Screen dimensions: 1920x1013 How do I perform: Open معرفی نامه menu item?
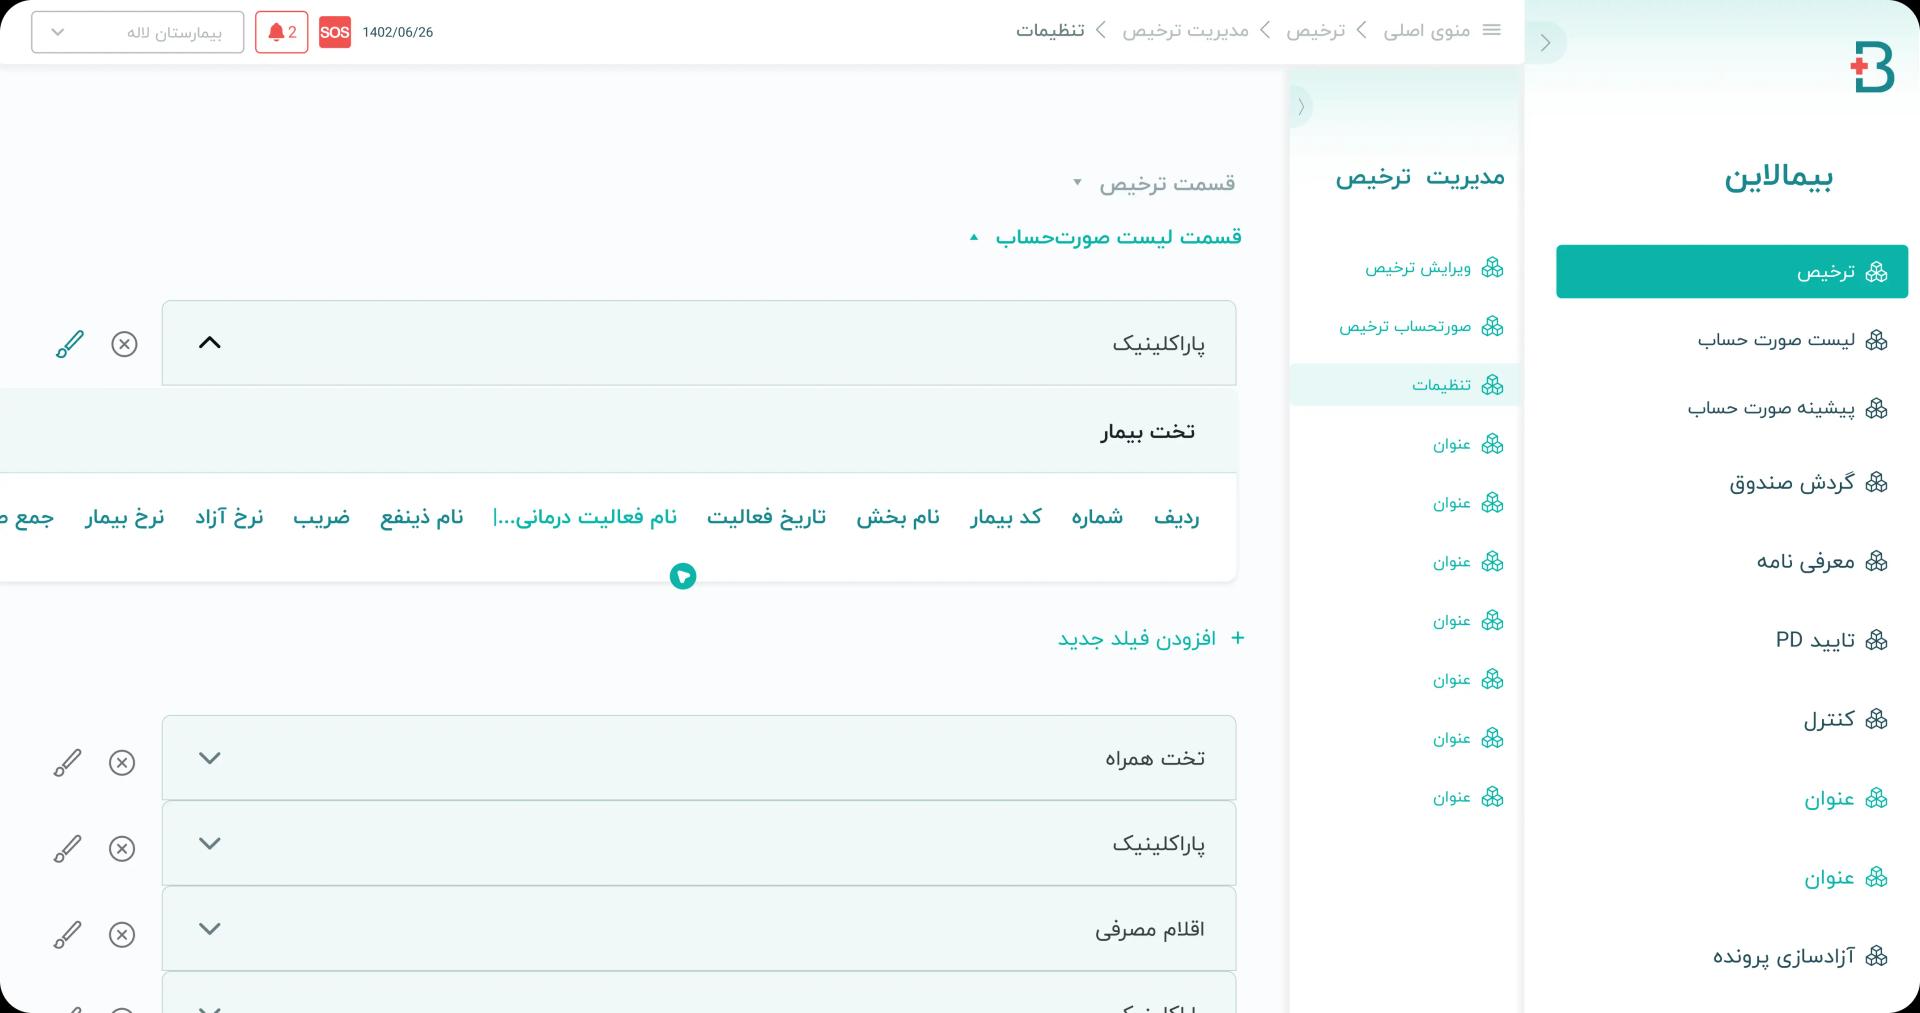pyautogui.click(x=1822, y=561)
